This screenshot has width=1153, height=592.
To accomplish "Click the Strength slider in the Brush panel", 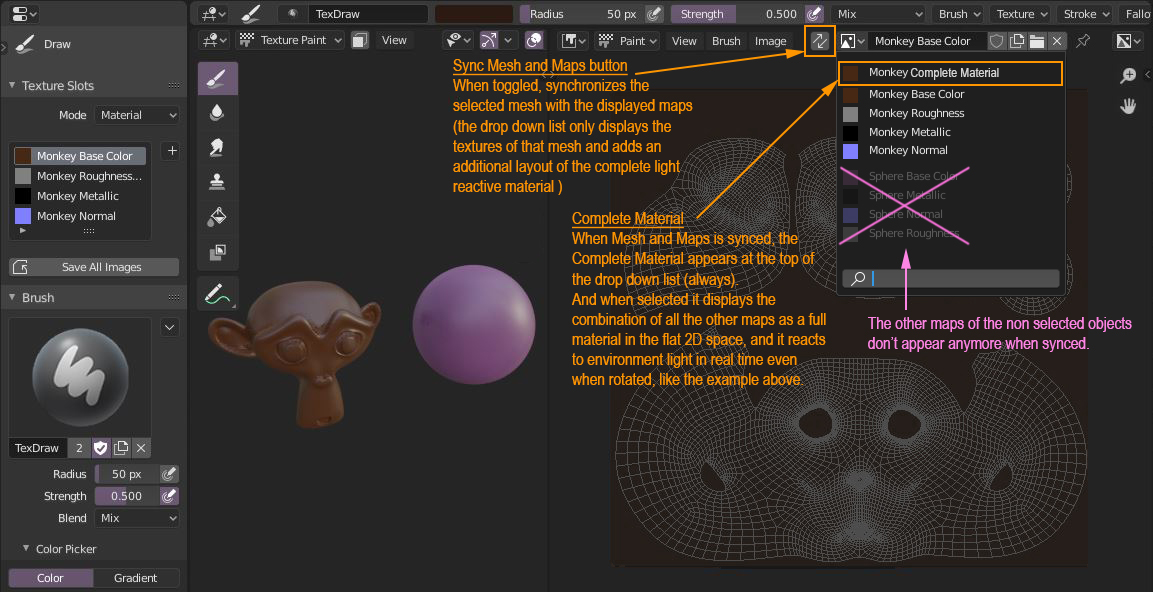I will (x=127, y=496).
